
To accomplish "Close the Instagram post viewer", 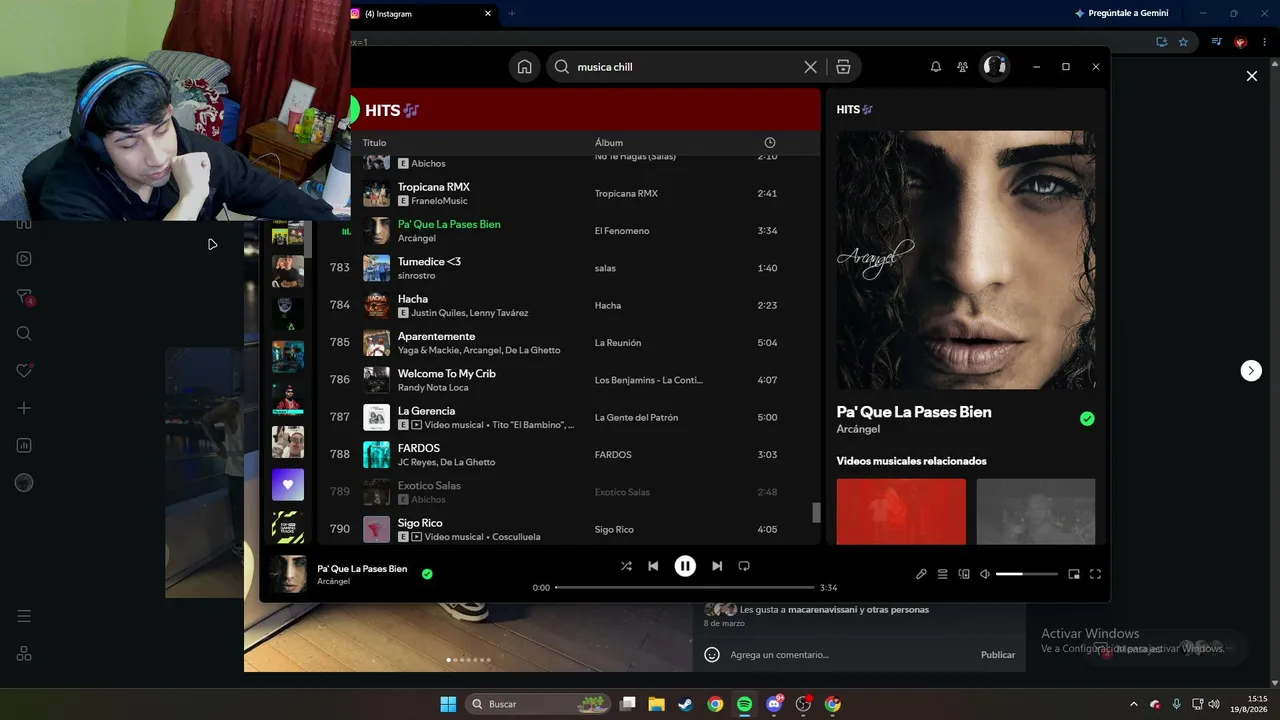I will 1251,76.
